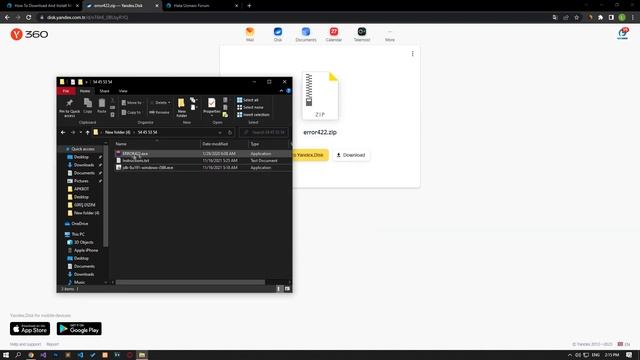Open Yandex Calendar service icon
Viewport: 640px width, 360px height.
click(333, 34)
